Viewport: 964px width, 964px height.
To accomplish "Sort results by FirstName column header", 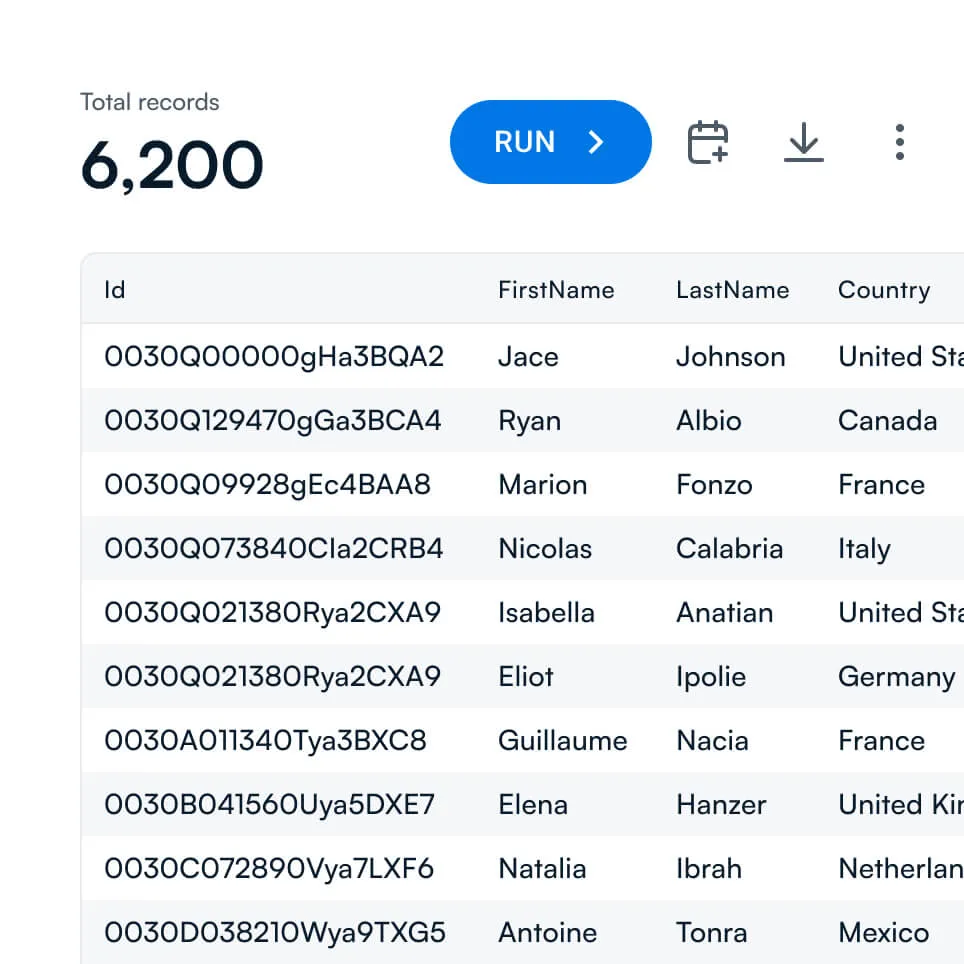I will click(x=555, y=290).
